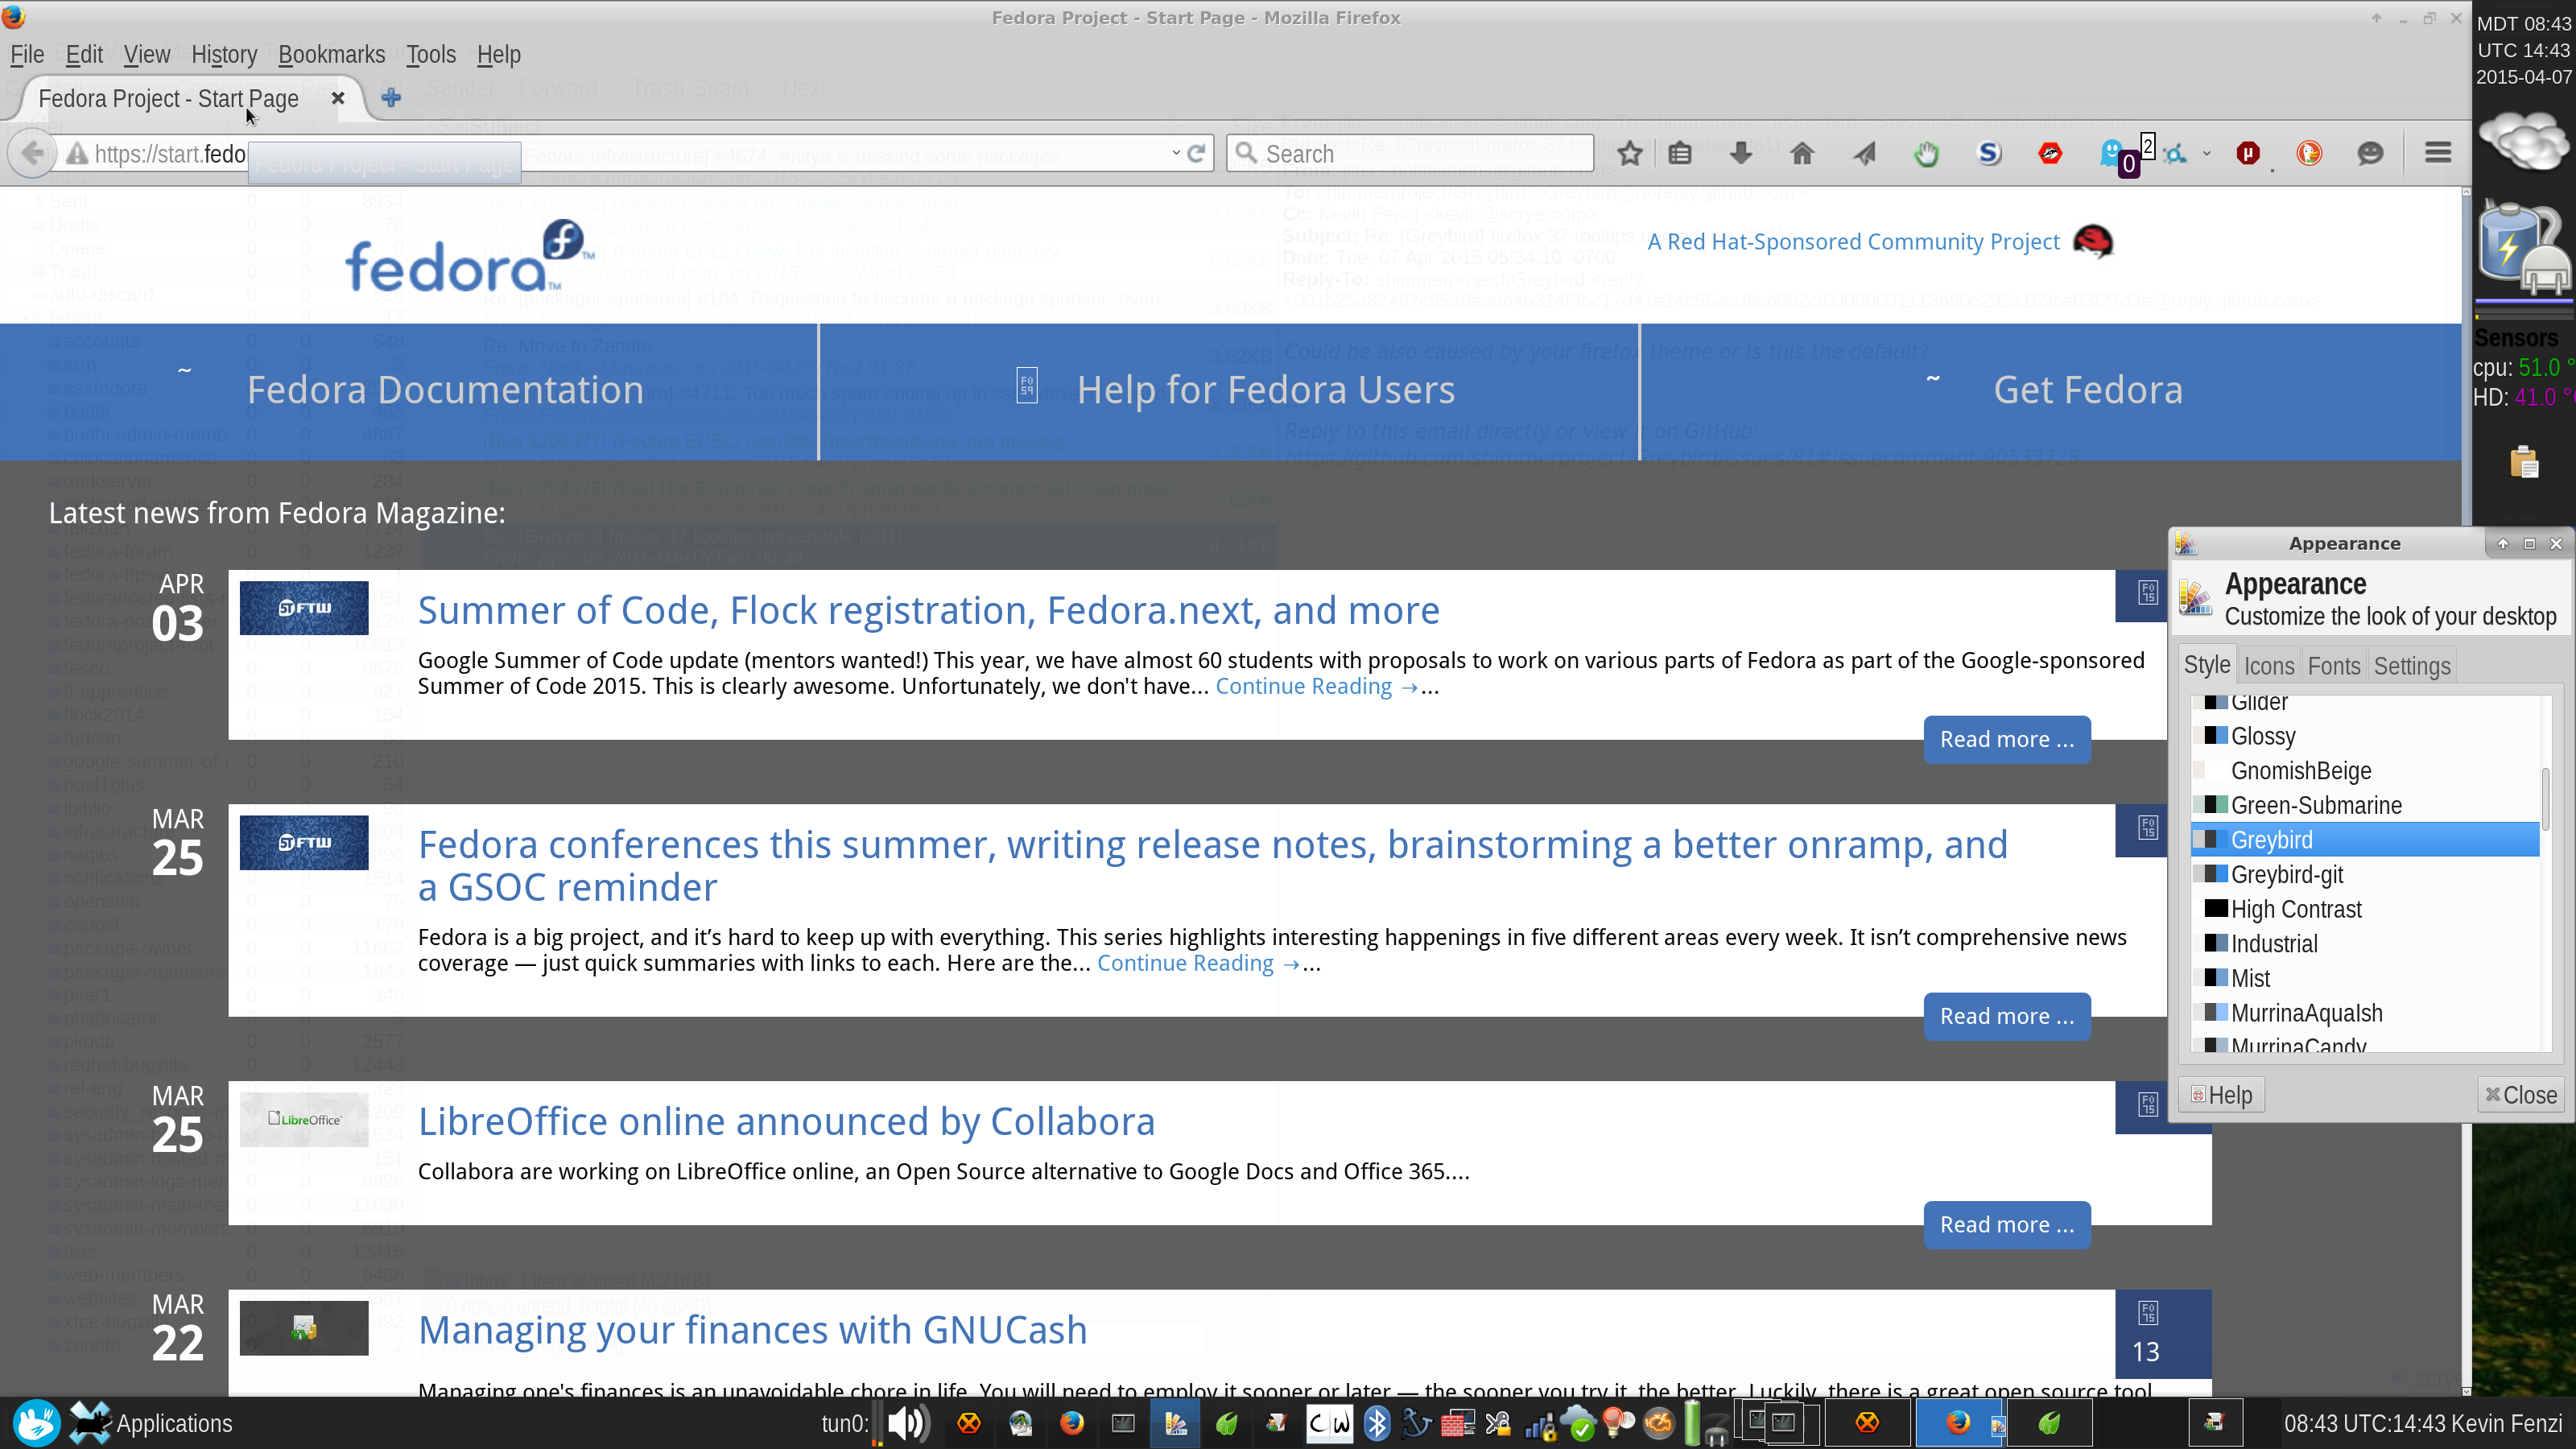Click Close button in Appearance dialog
Image resolution: width=2576 pixels, height=1449 pixels.
(2521, 1095)
